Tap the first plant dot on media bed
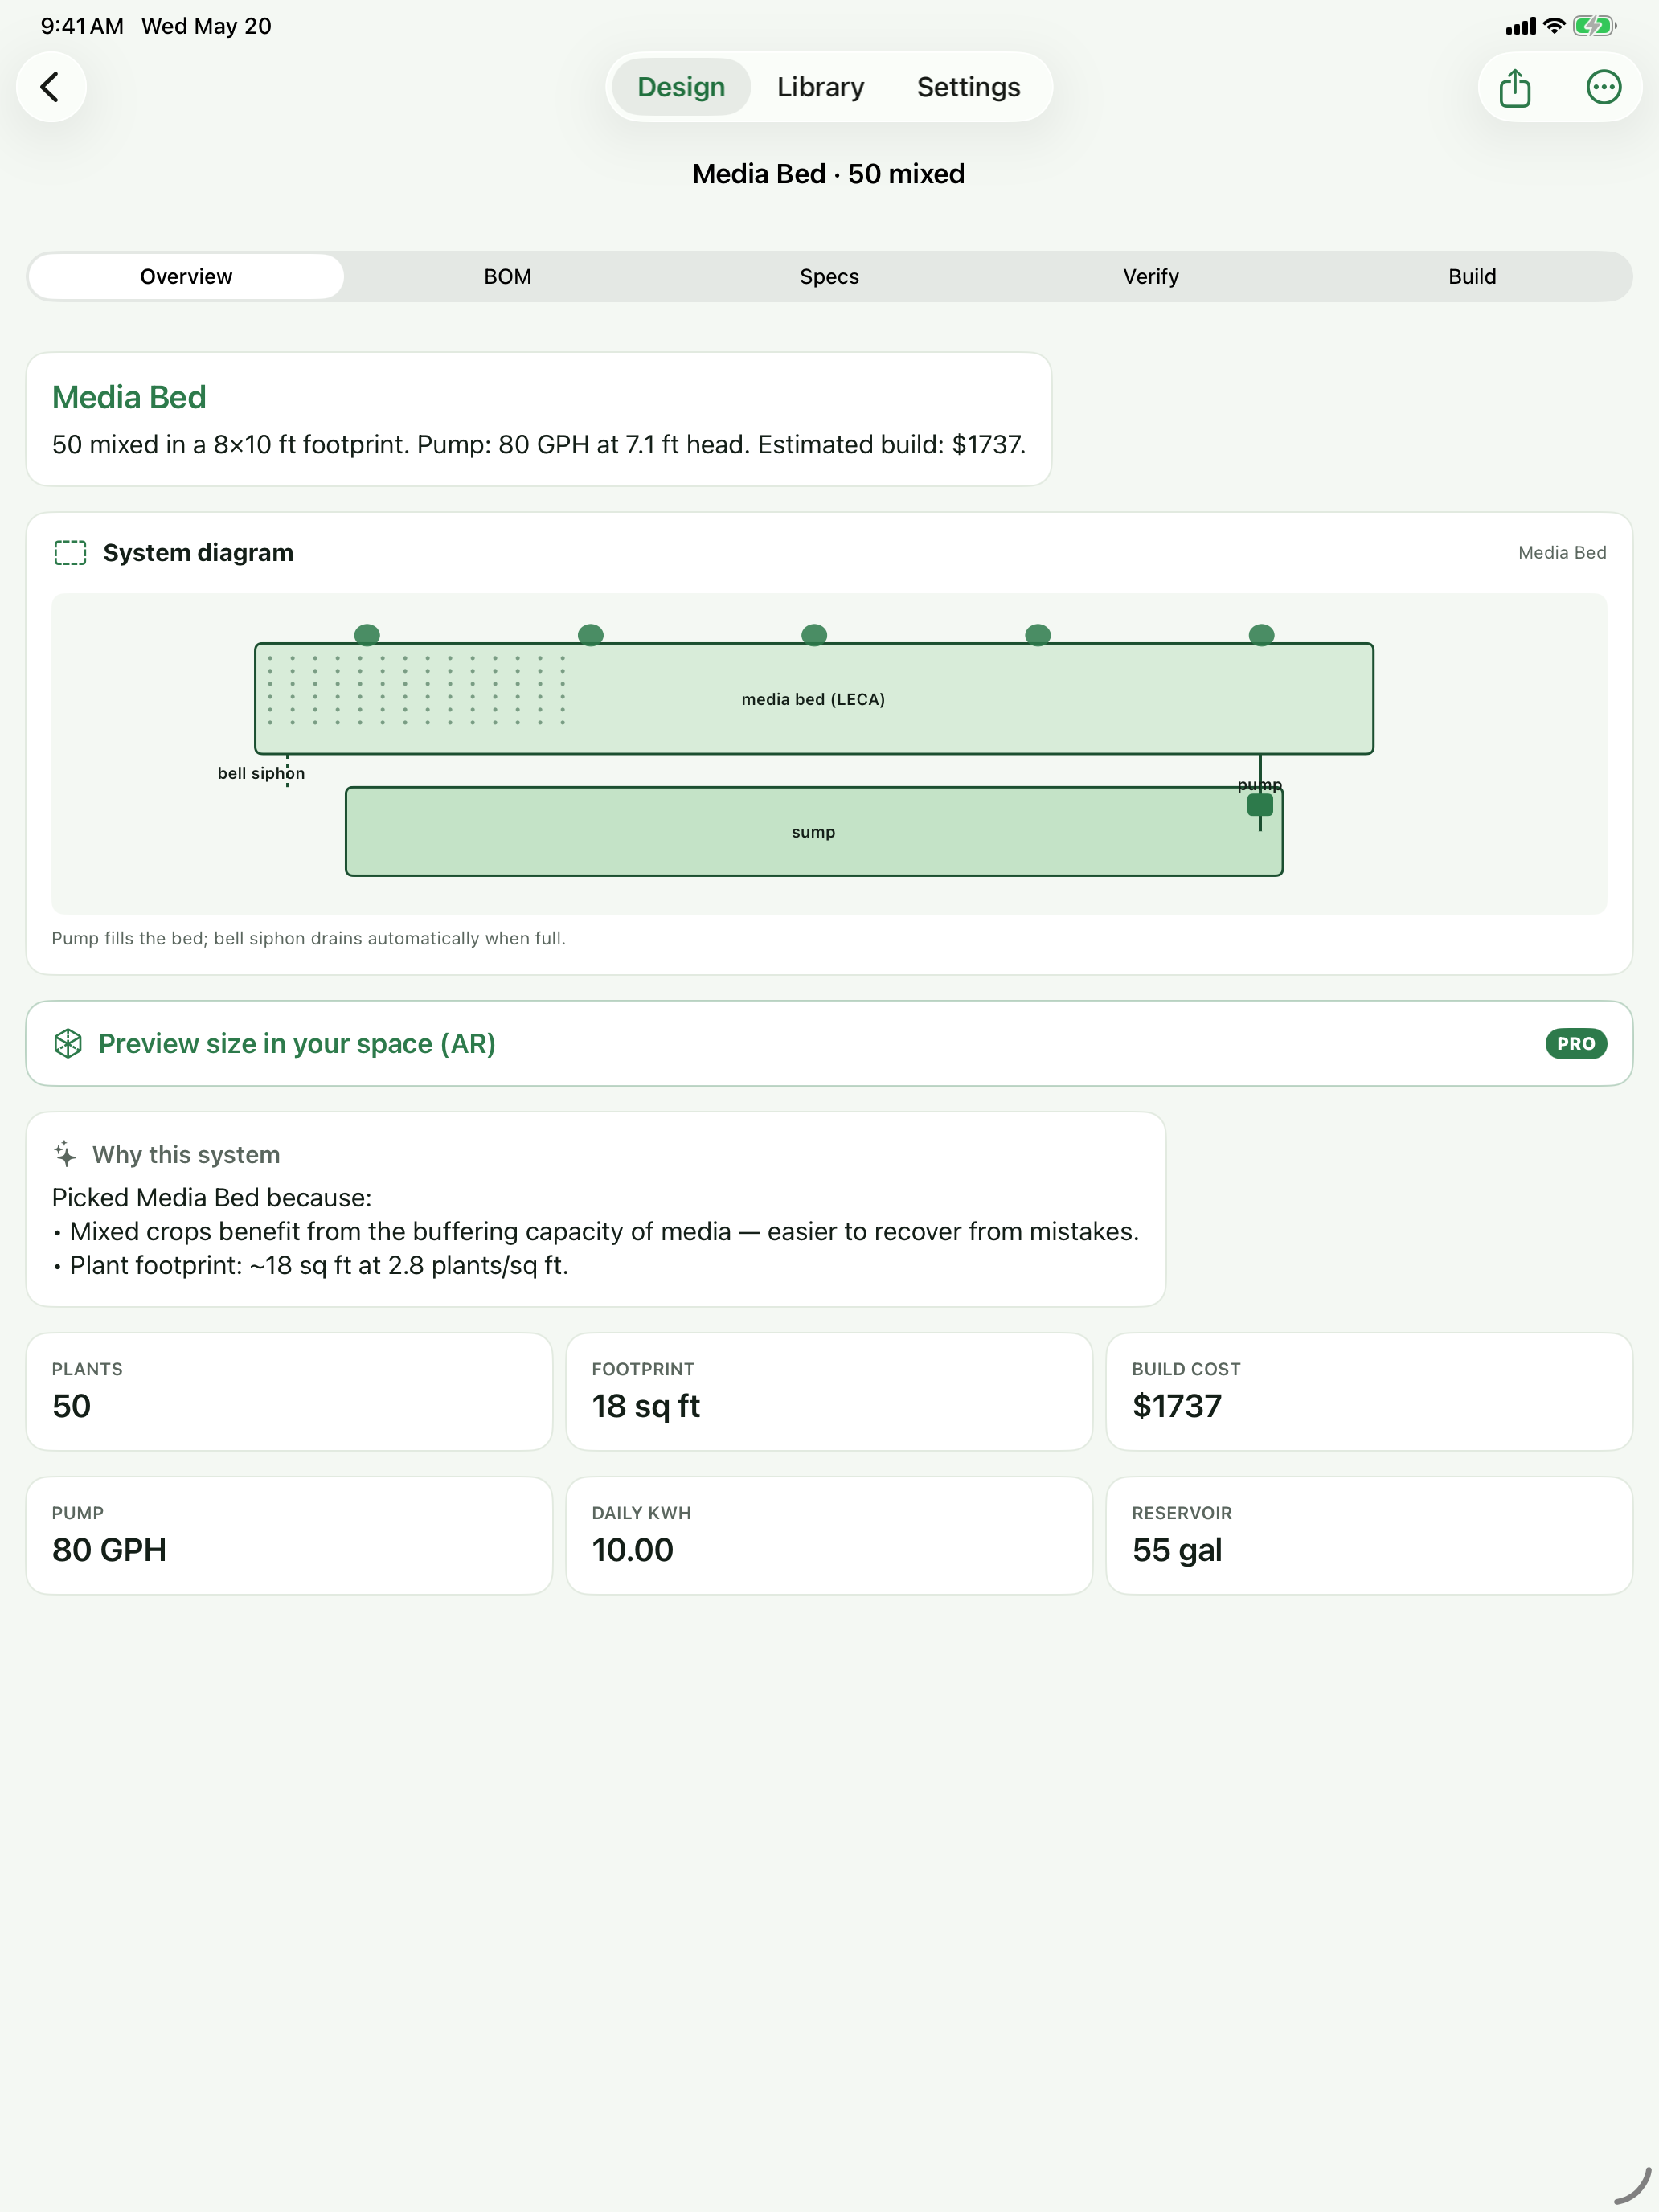1659x2212 pixels. tap(367, 634)
